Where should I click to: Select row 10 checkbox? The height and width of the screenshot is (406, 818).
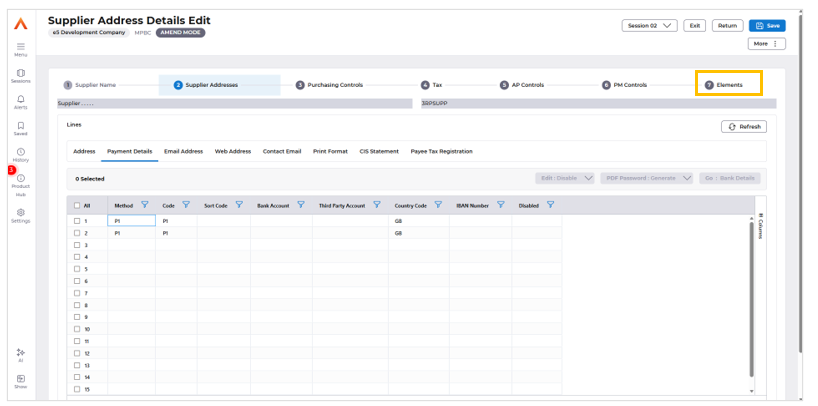(77, 329)
